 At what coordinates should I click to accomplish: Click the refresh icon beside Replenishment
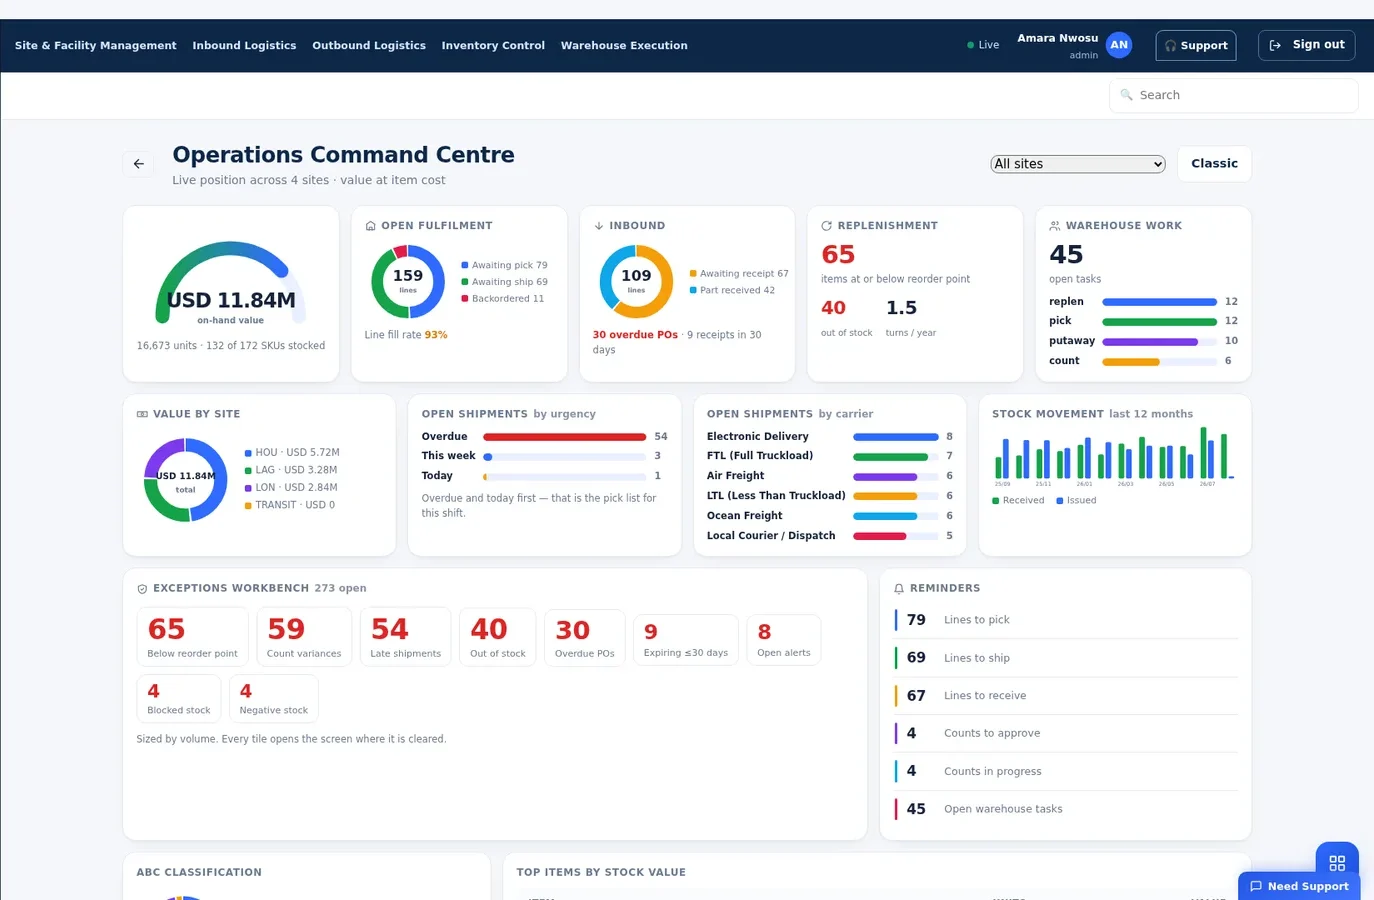827,226
